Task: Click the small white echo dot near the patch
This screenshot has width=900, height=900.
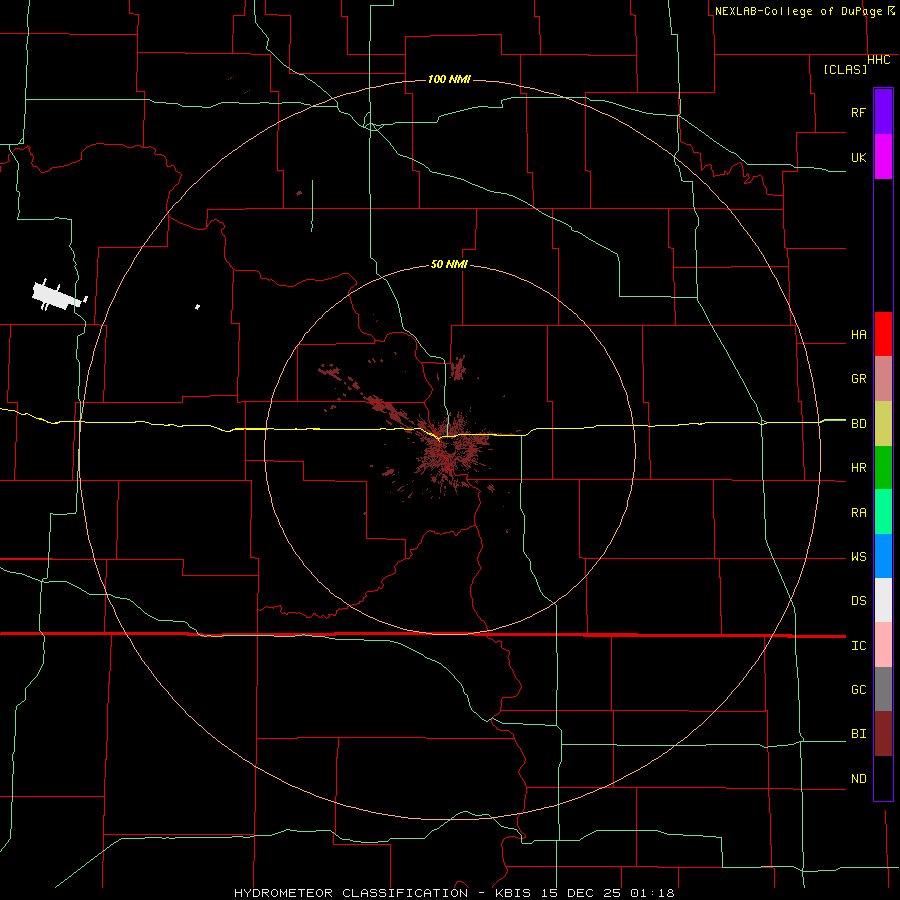Action: click(x=197, y=307)
